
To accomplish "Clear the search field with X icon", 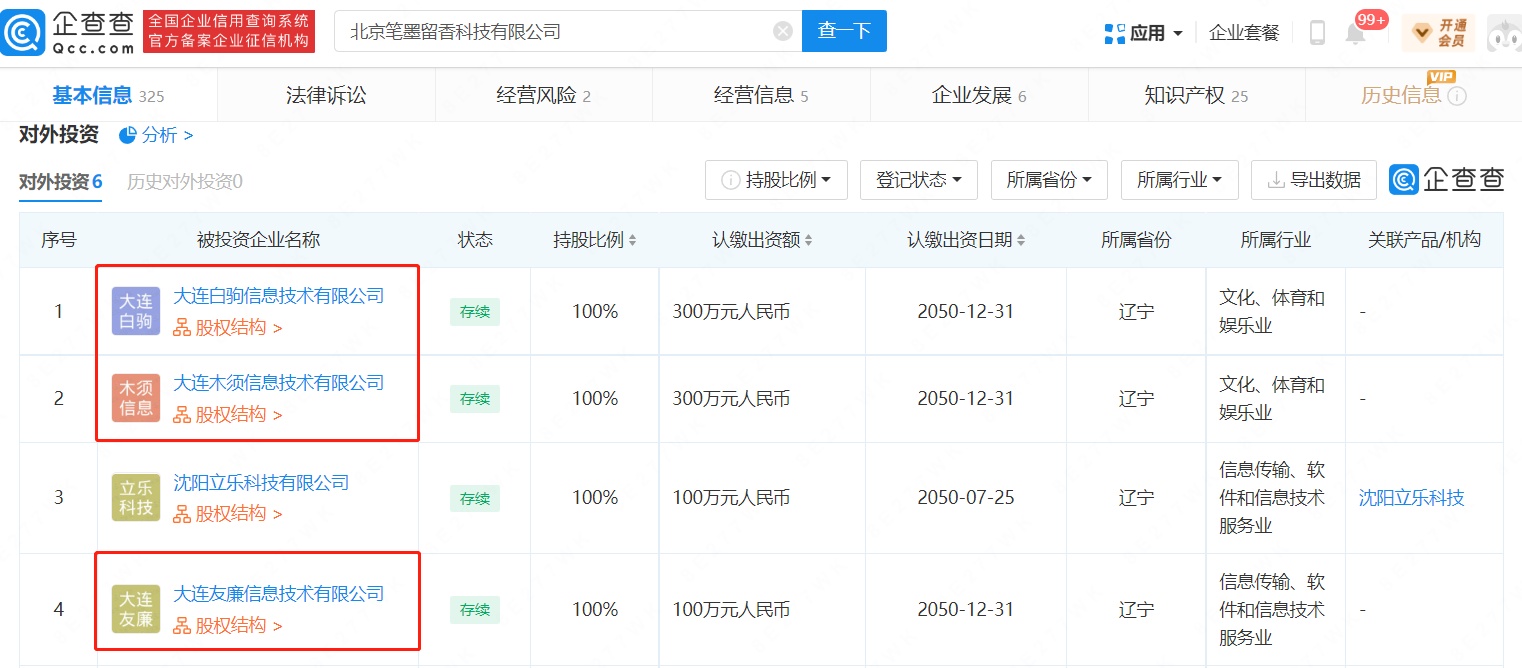I will (783, 32).
